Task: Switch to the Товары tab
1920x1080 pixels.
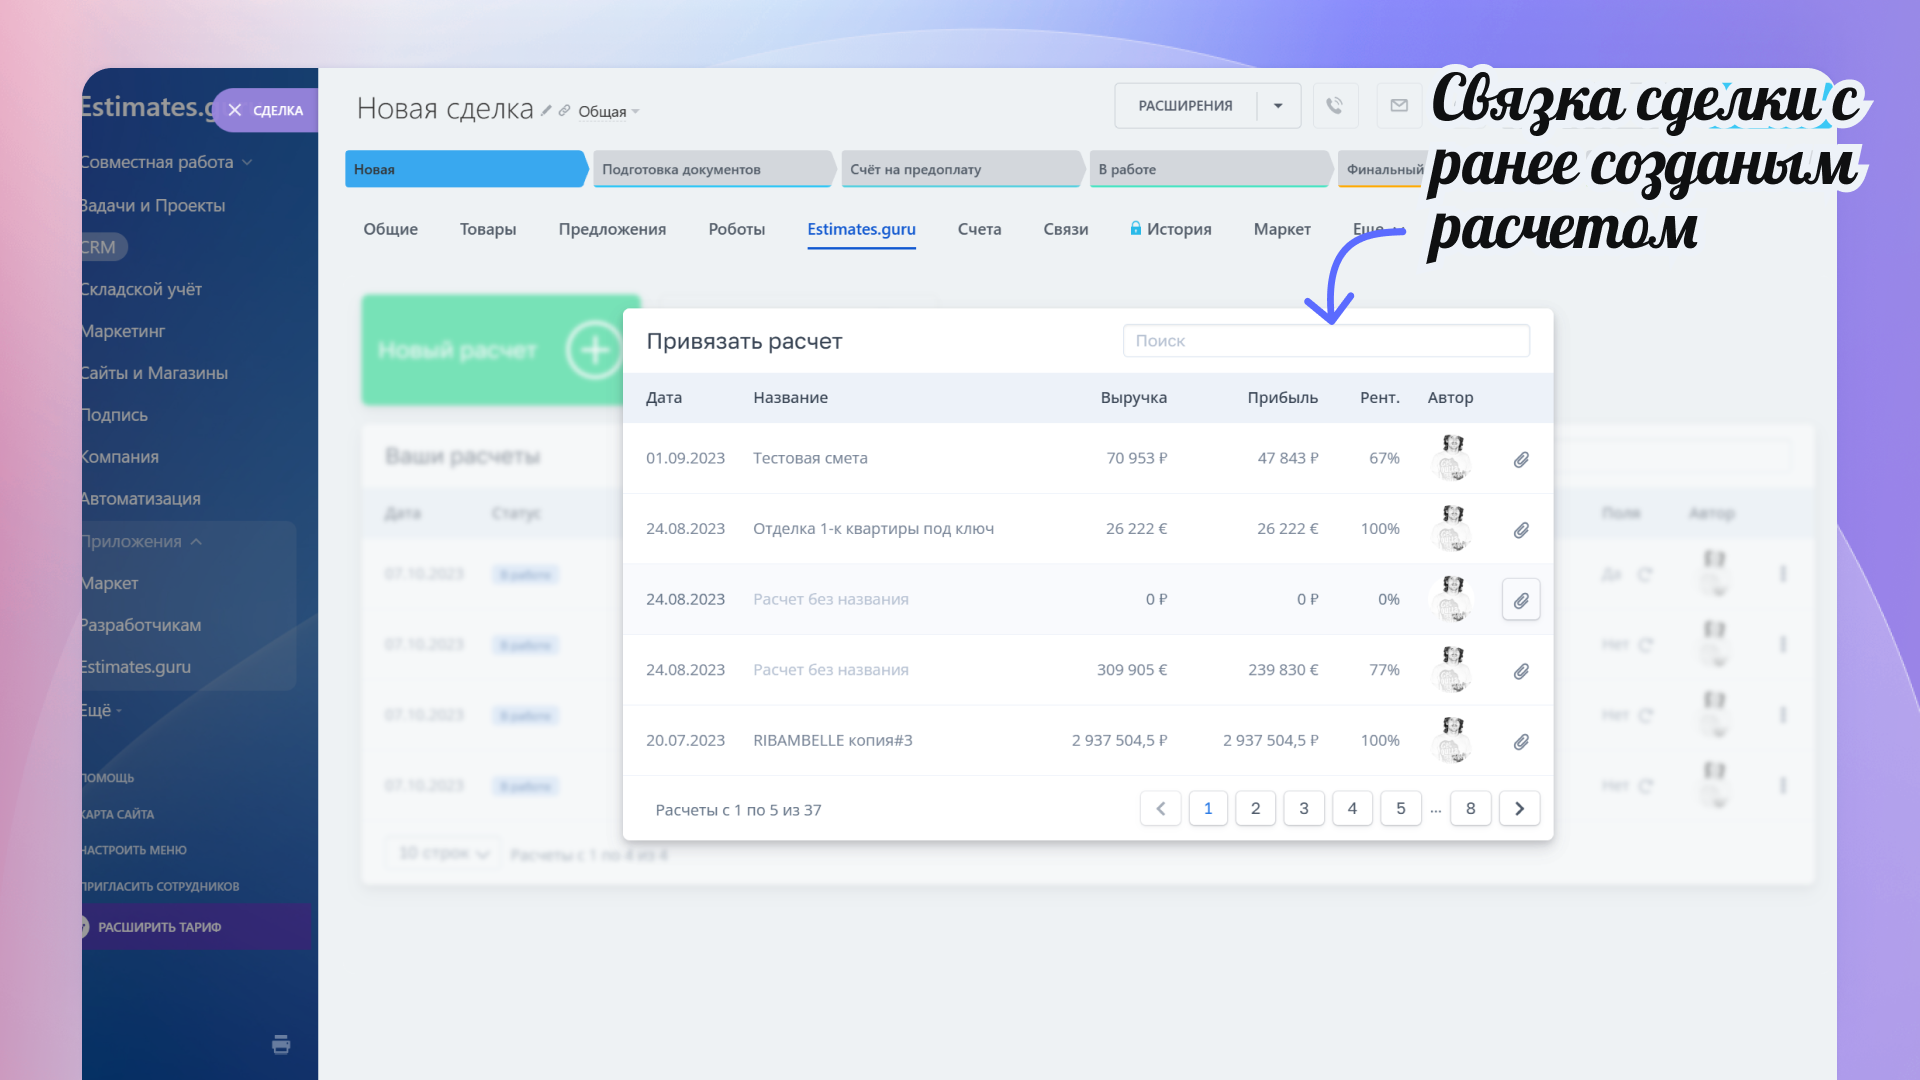Action: (488, 229)
